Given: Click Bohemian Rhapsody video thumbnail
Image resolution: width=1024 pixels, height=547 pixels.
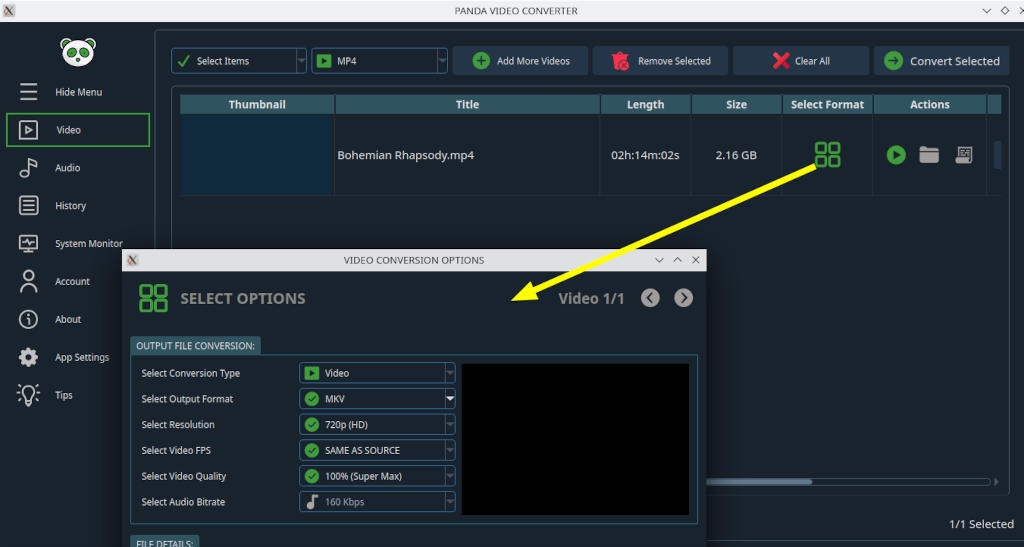Looking at the screenshot, I should point(257,155).
